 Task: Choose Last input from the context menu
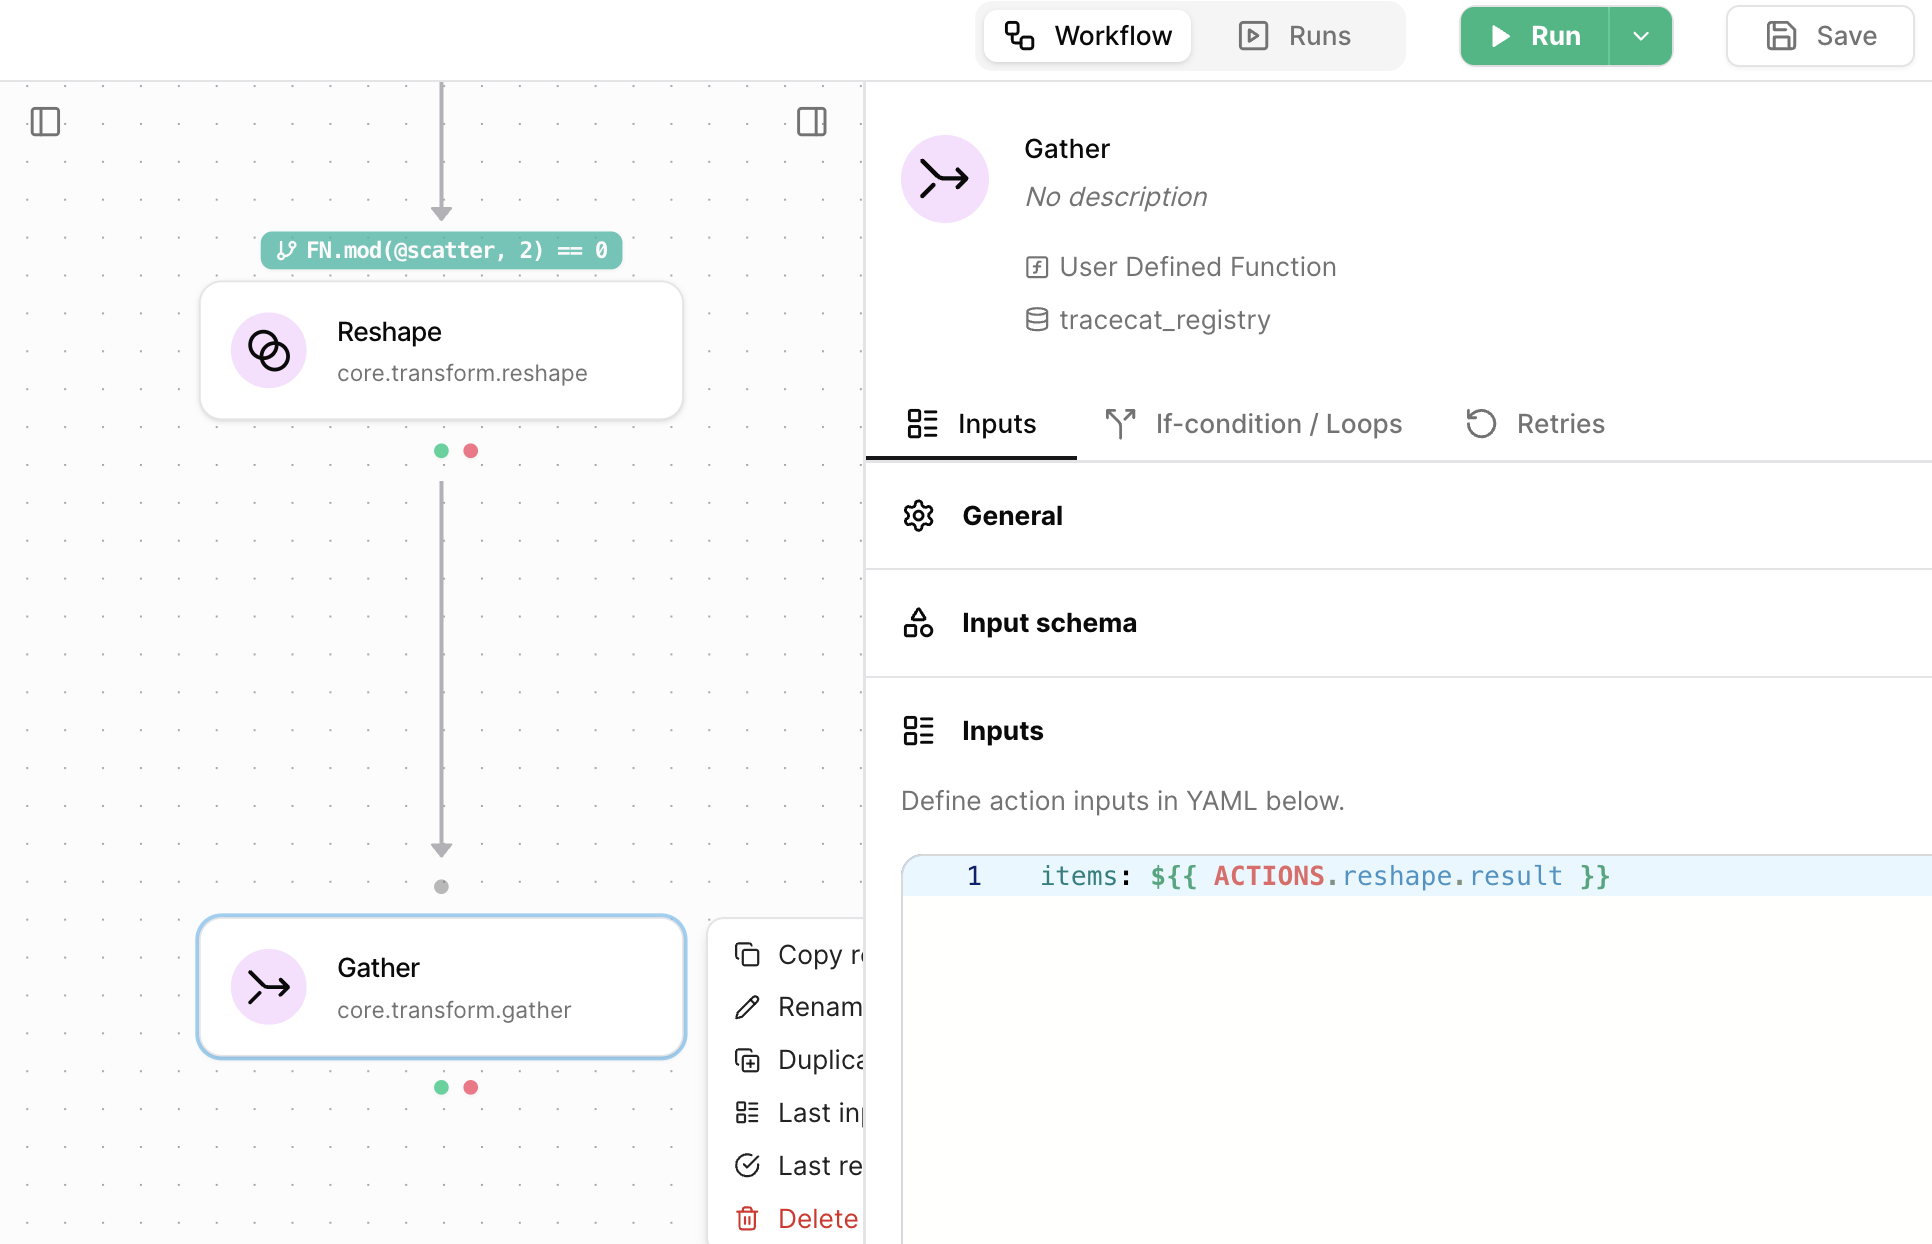pyautogui.click(x=798, y=1113)
